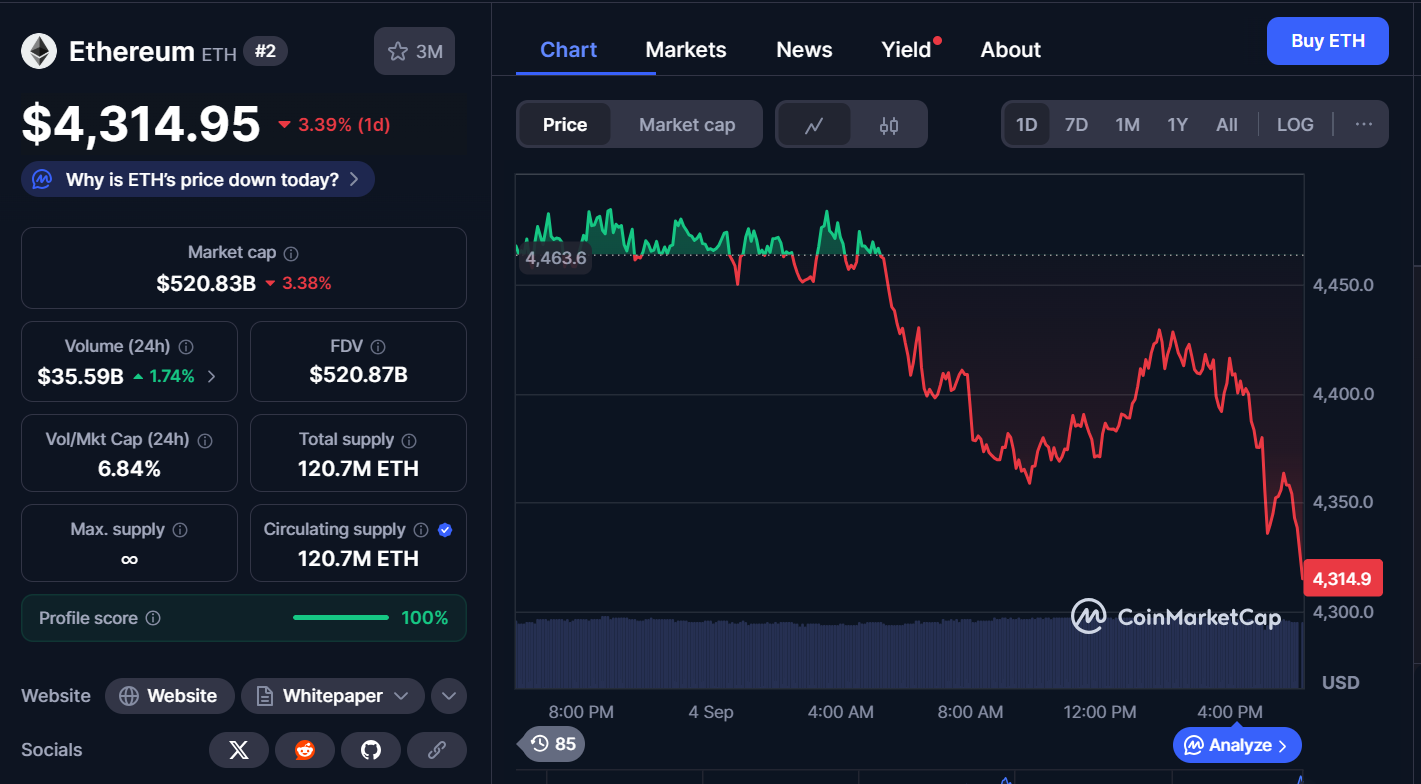Click the $520.83B market cap value
Screen dimensions: 1421x784
206,283
